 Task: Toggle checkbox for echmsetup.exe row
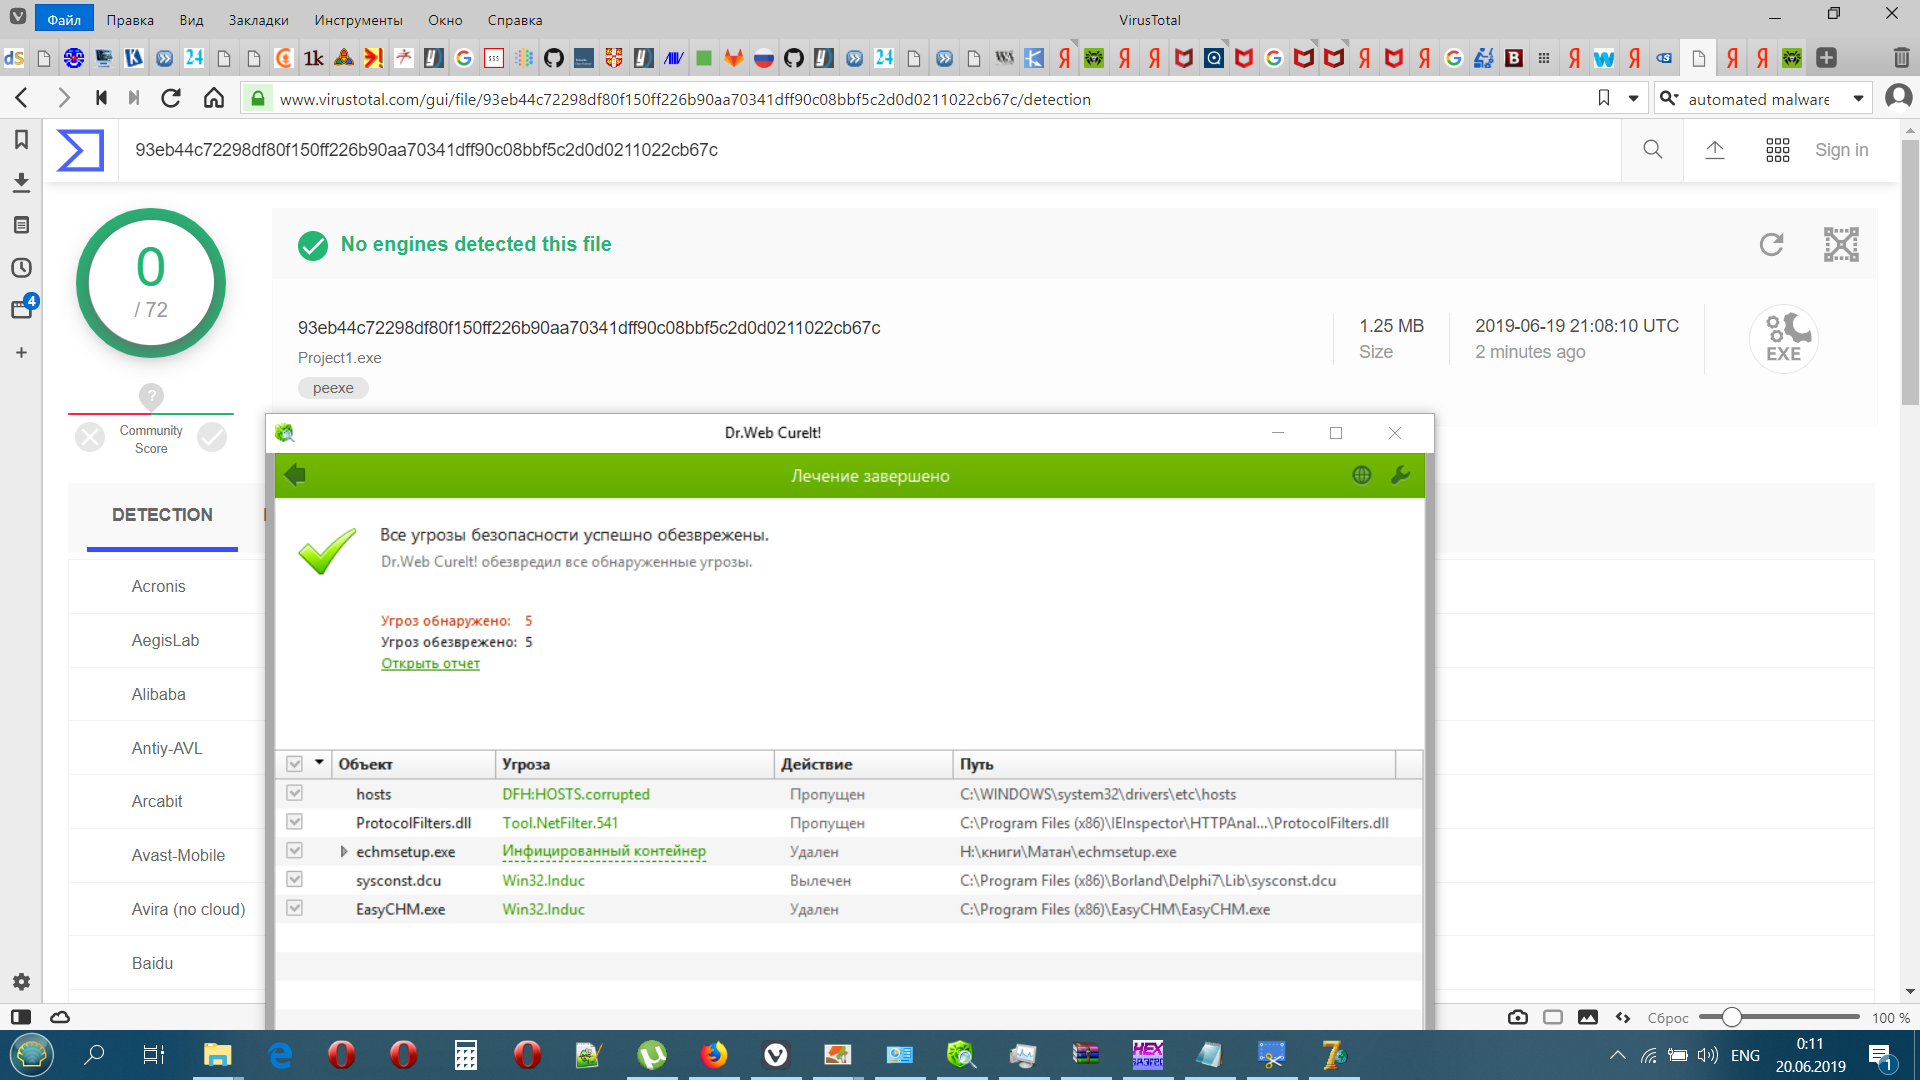[x=294, y=851]
